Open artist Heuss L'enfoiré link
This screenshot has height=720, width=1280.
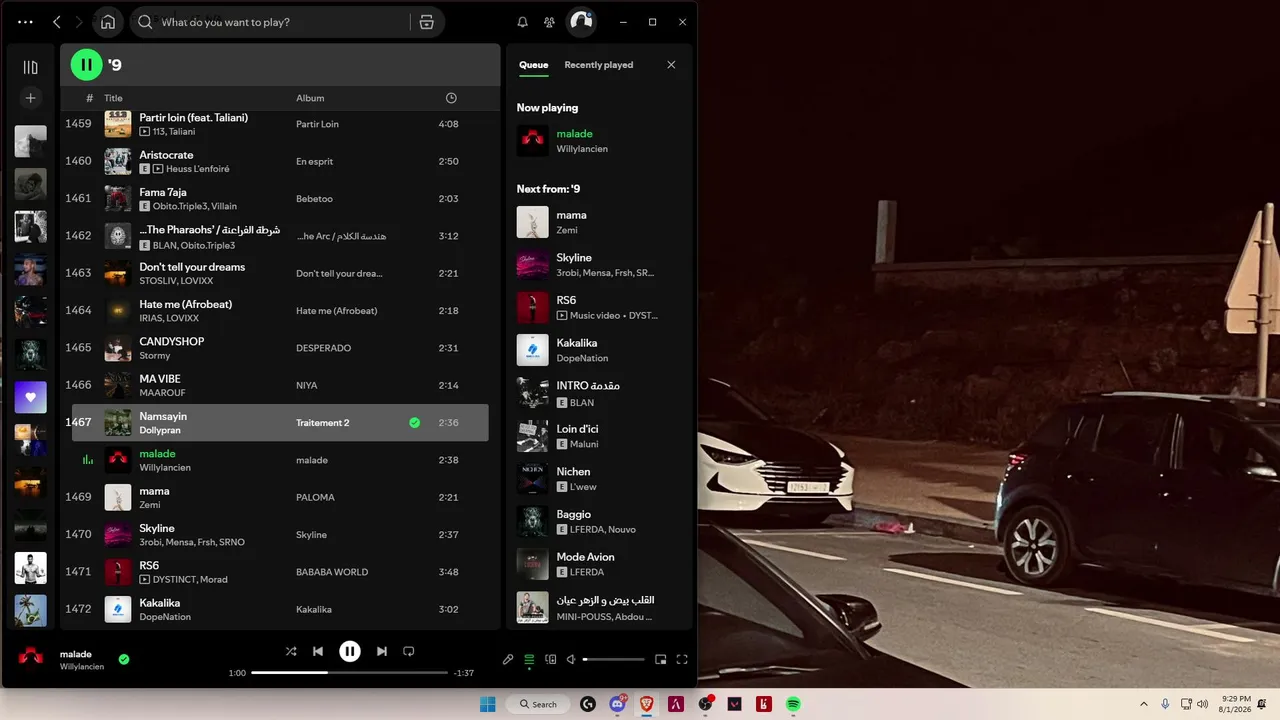click(198, 169)
